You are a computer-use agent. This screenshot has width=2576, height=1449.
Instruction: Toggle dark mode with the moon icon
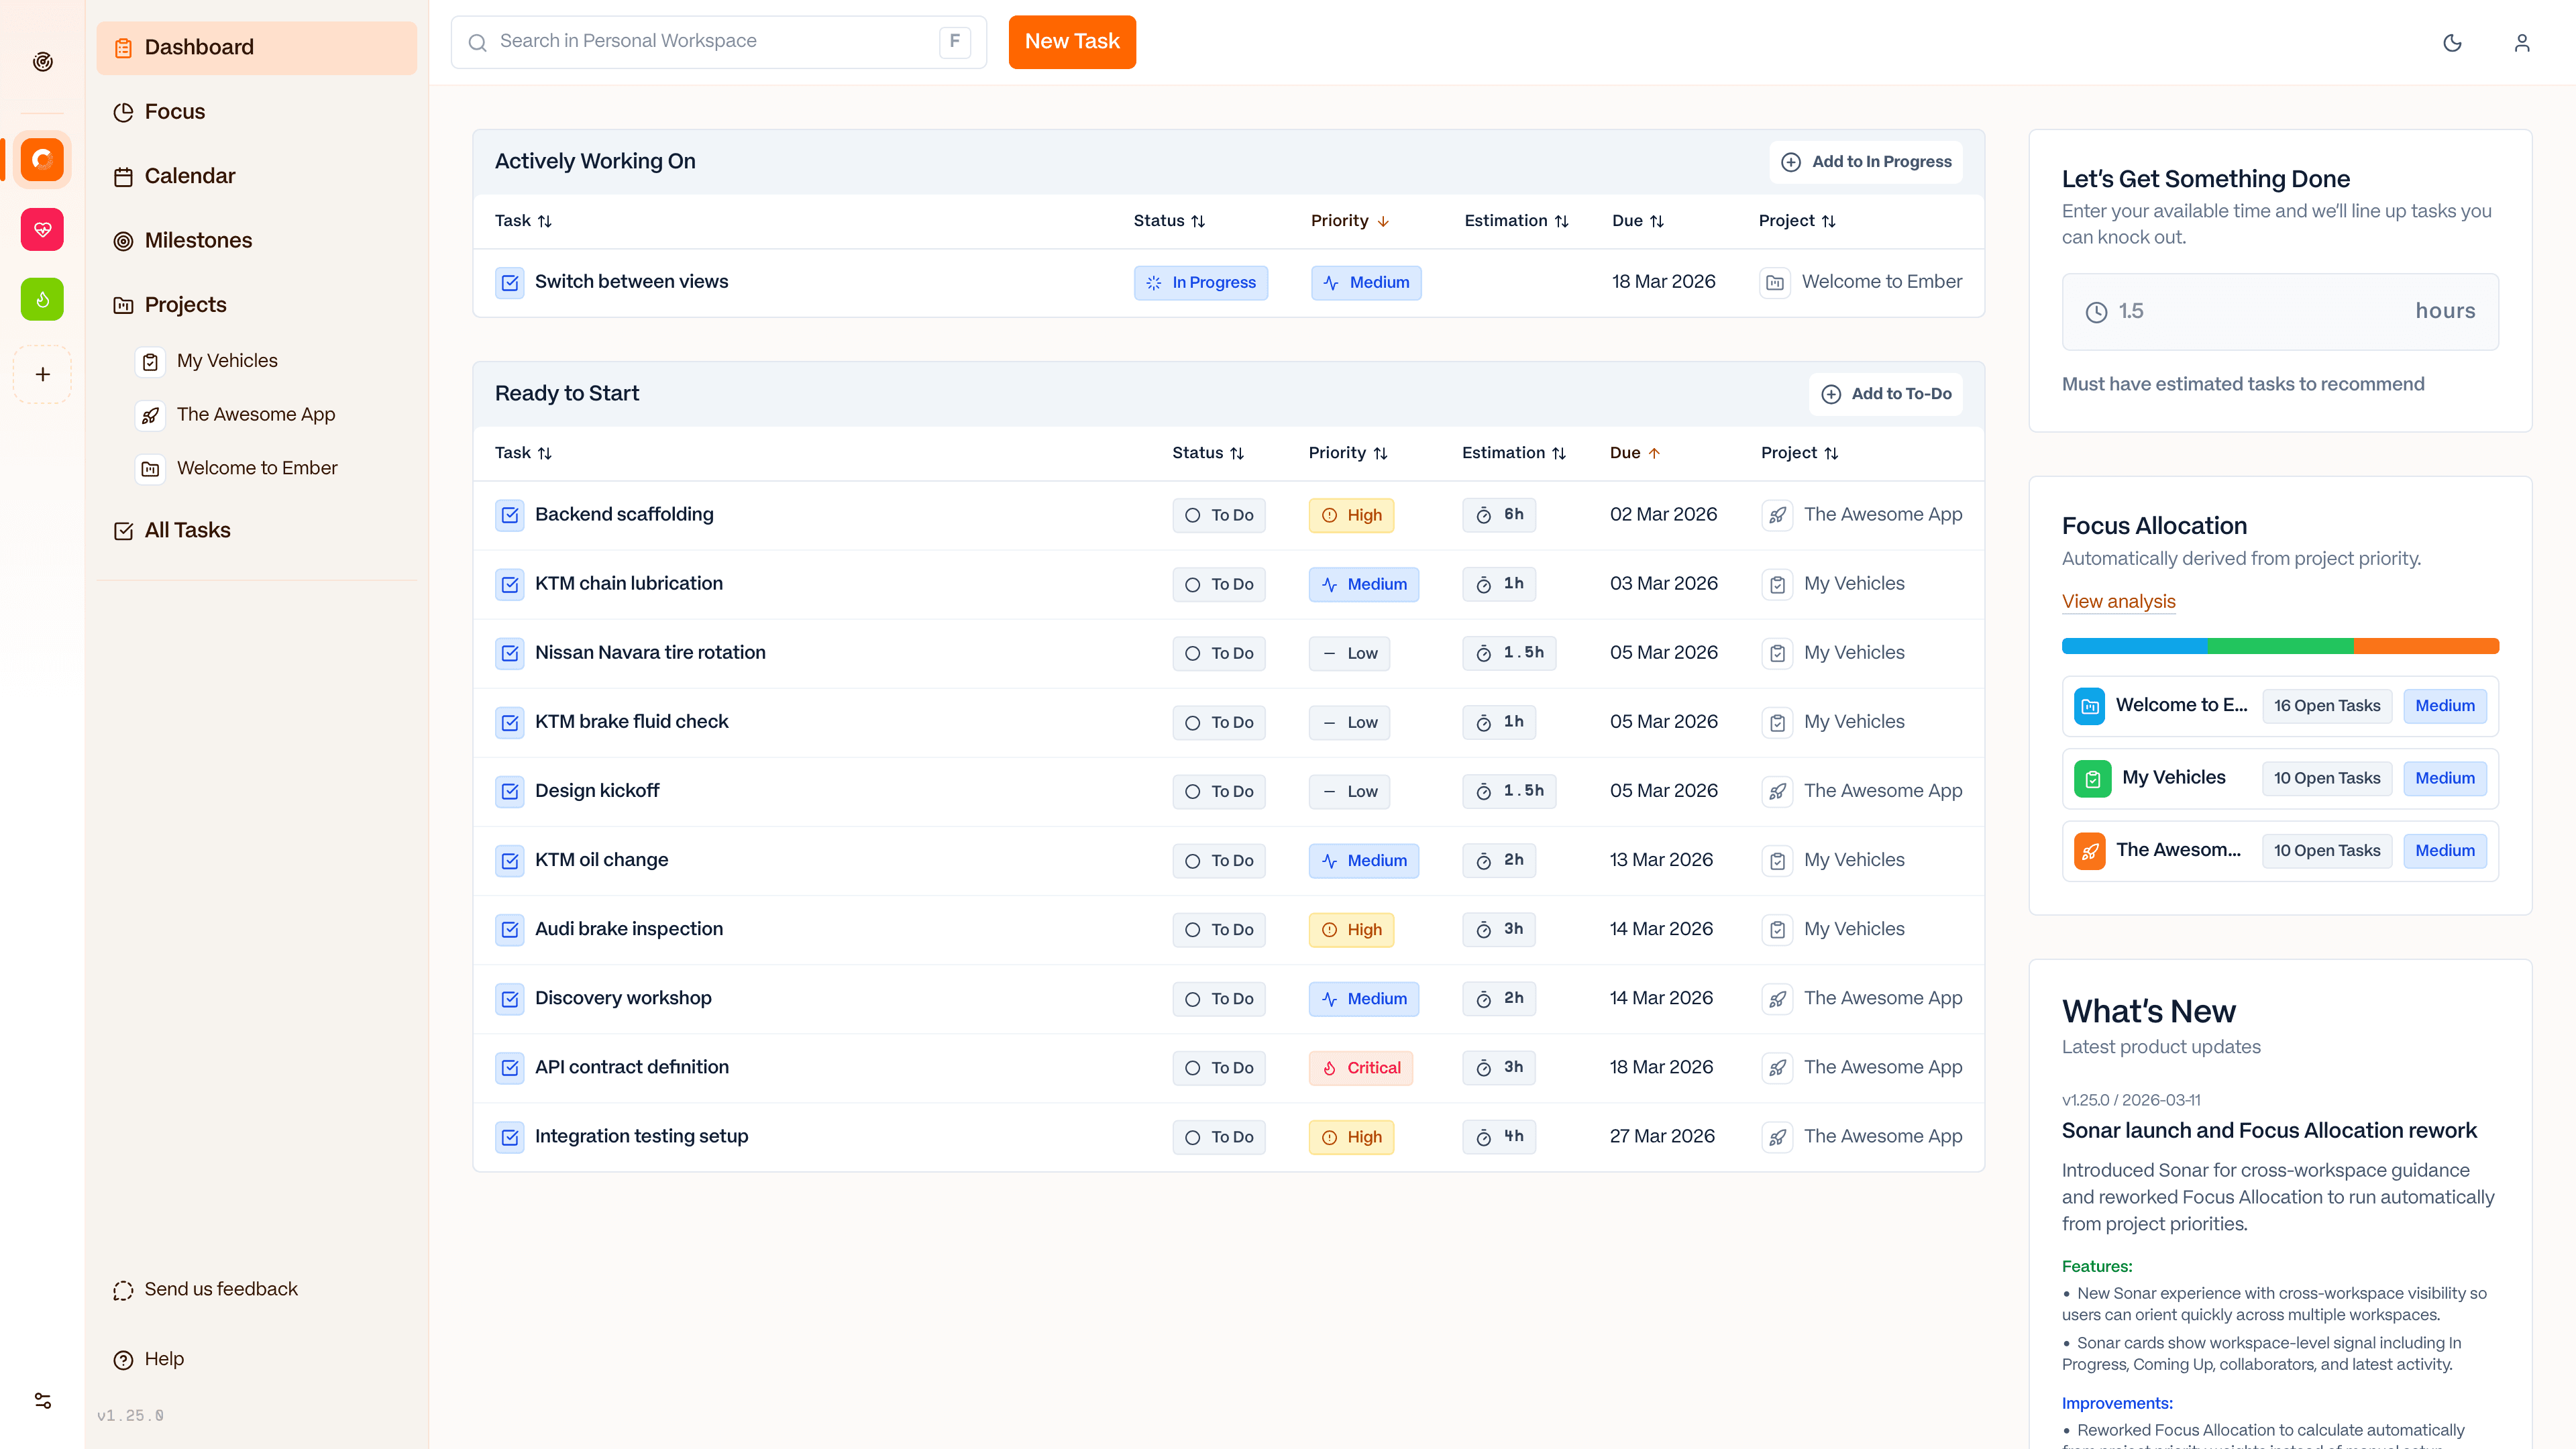(x=2452, y=43)
